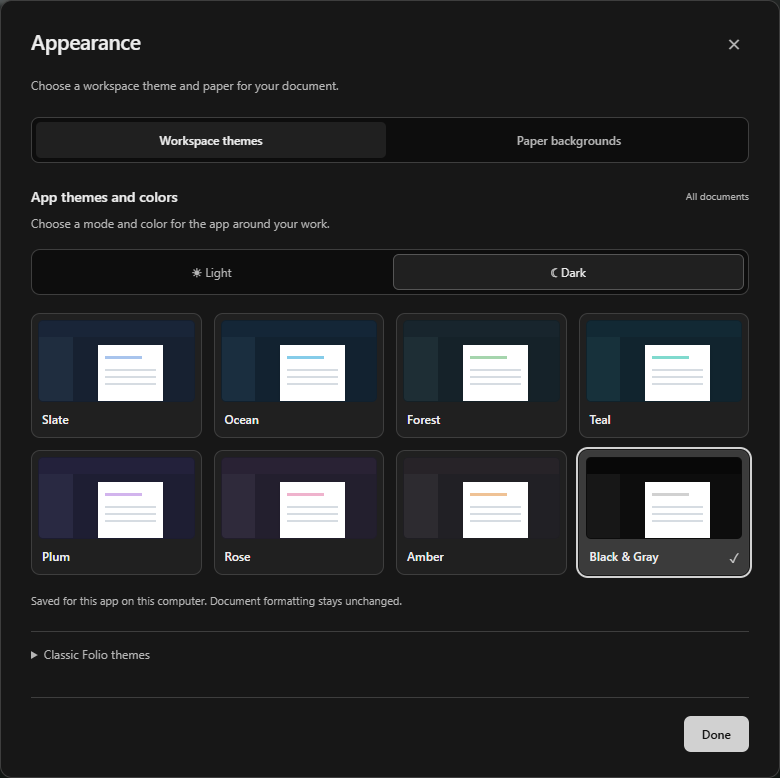Open the Paper backgrounds tab
Image resolution: width=780 pixels, height=778 pixels.
(x=568, y=140)
